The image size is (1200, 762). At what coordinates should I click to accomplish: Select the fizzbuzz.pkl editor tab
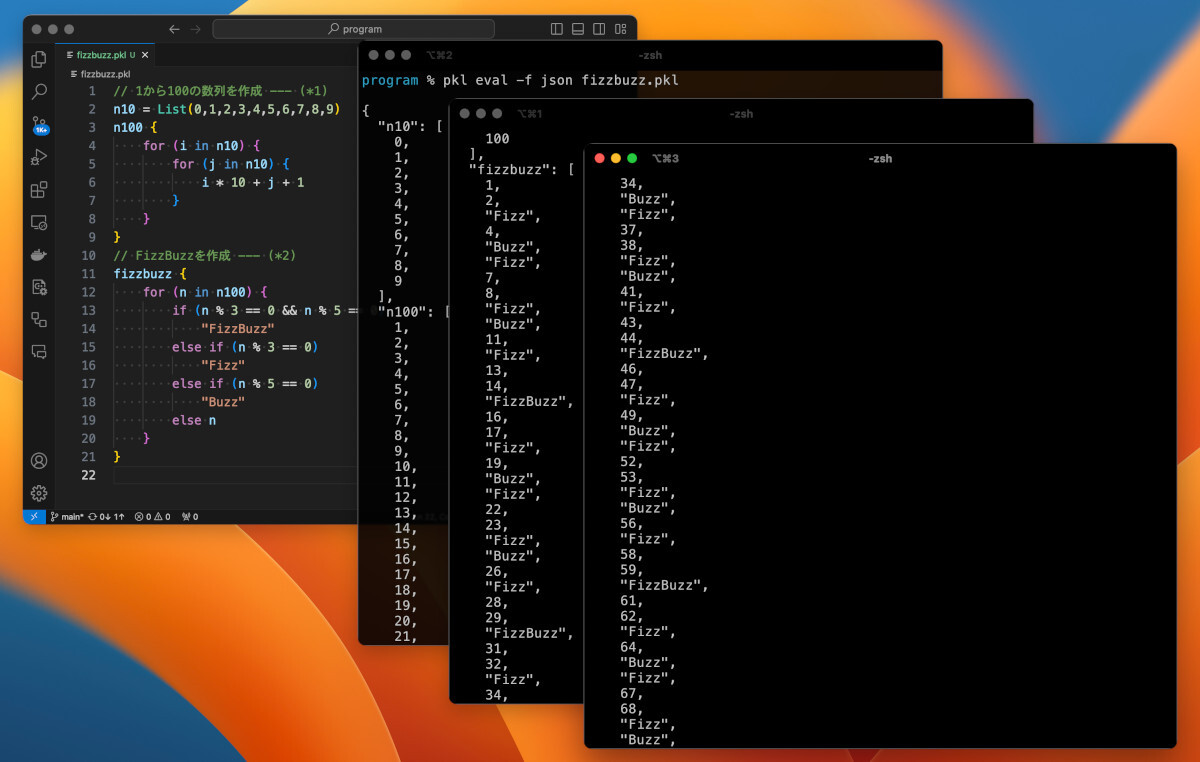point(106,55)
